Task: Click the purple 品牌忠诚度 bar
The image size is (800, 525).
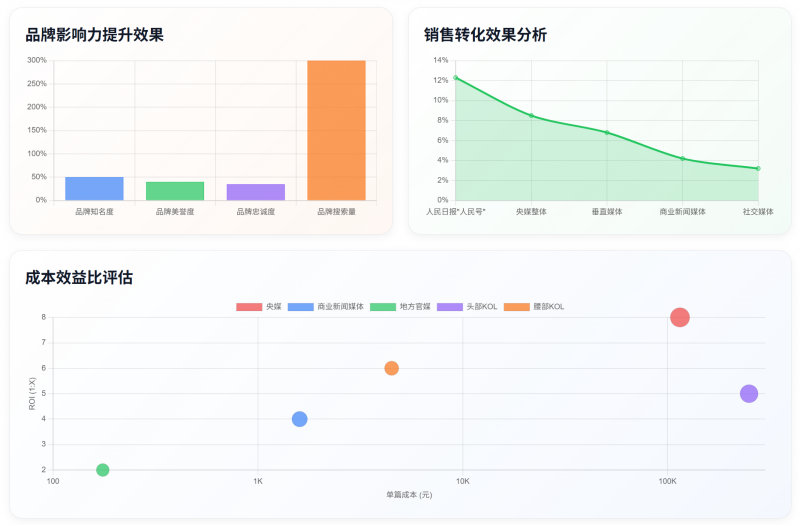Action: click(x=255, y=192)
